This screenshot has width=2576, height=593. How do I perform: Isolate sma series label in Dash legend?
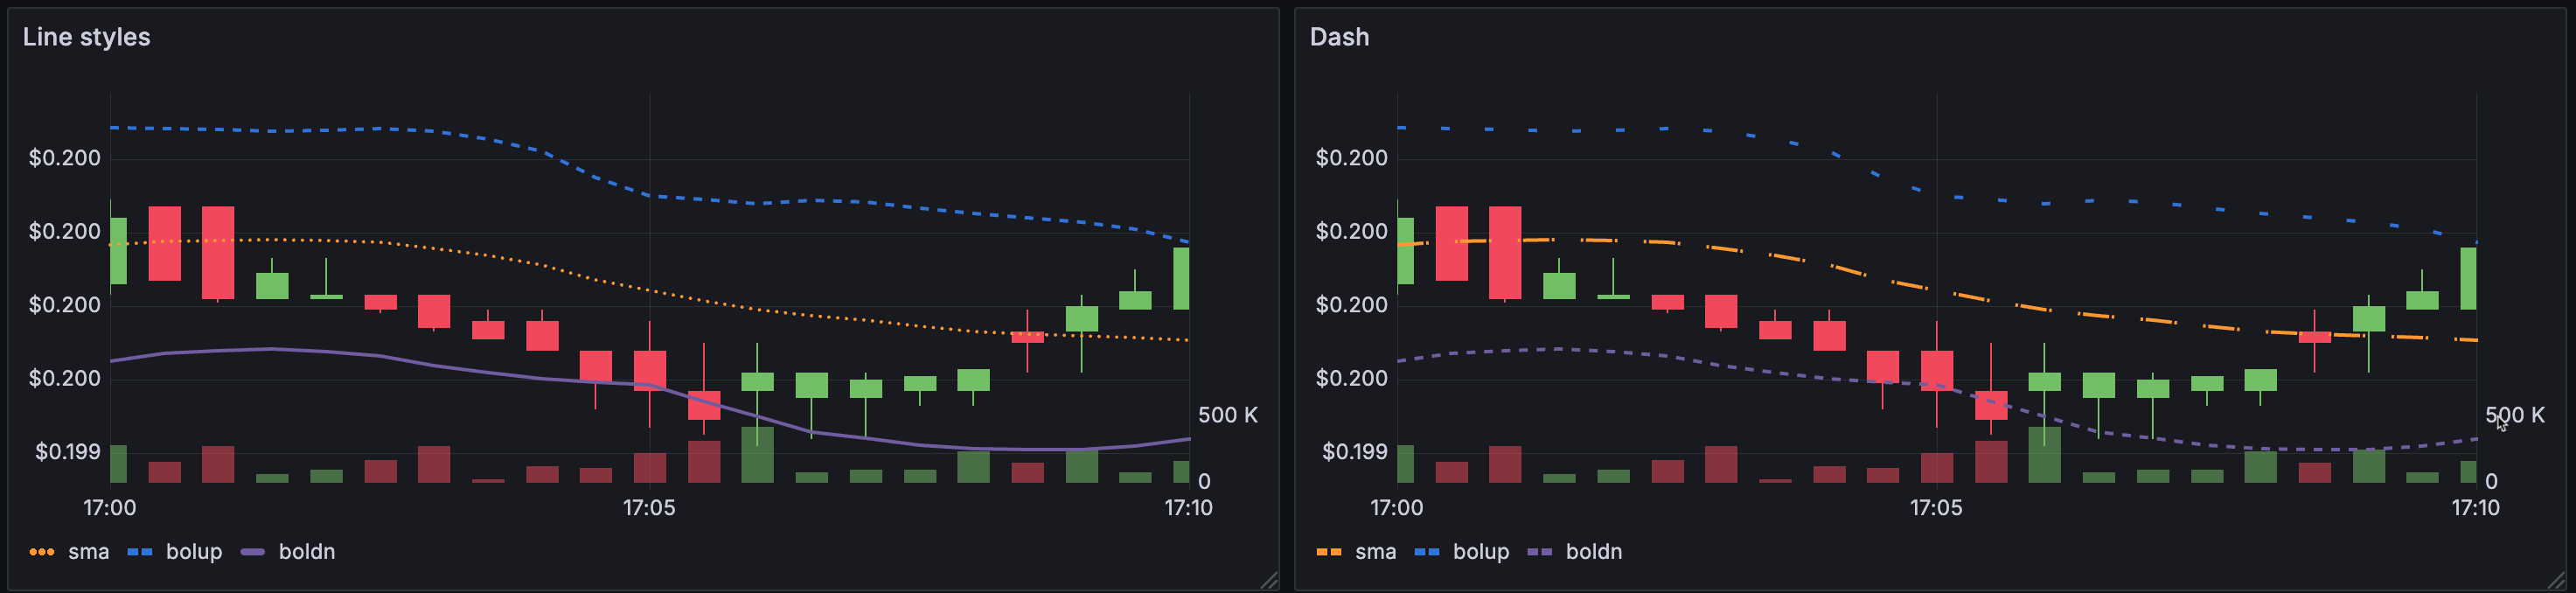[1375, 552]
